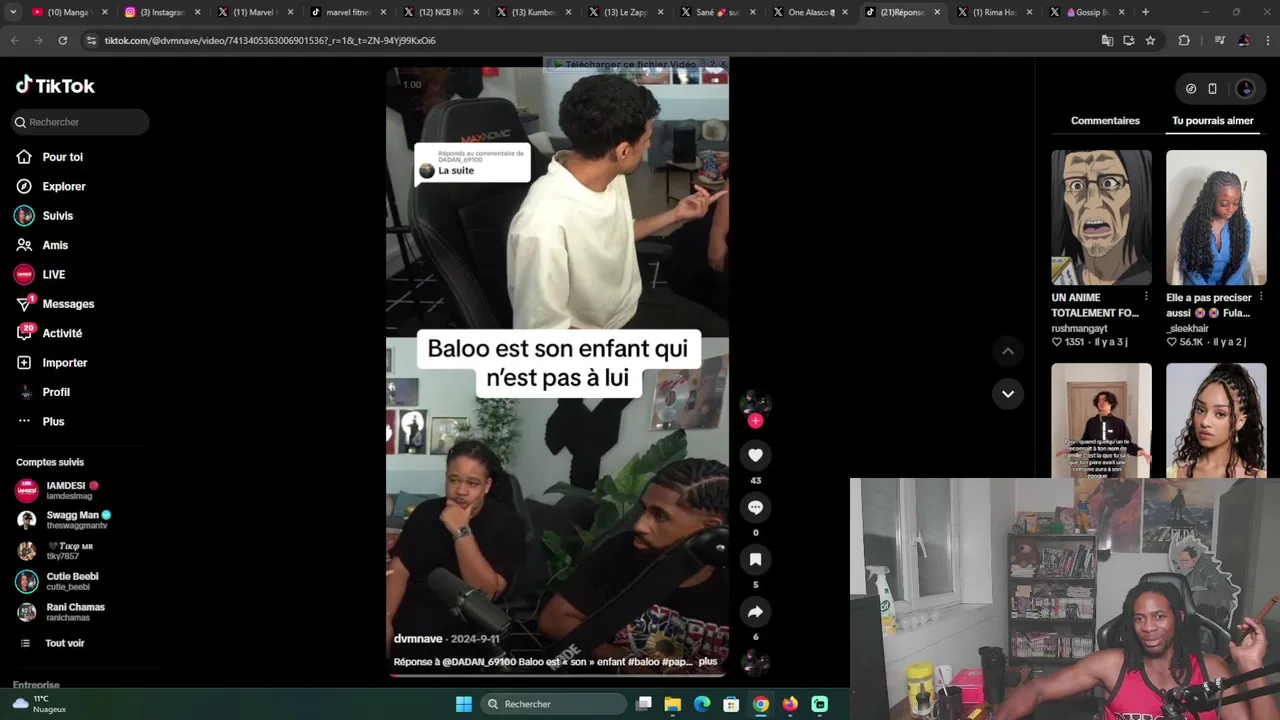Click the TikTok logo
The height and width of the screenshot is (720, 1280).
click(x=55, y=85)
